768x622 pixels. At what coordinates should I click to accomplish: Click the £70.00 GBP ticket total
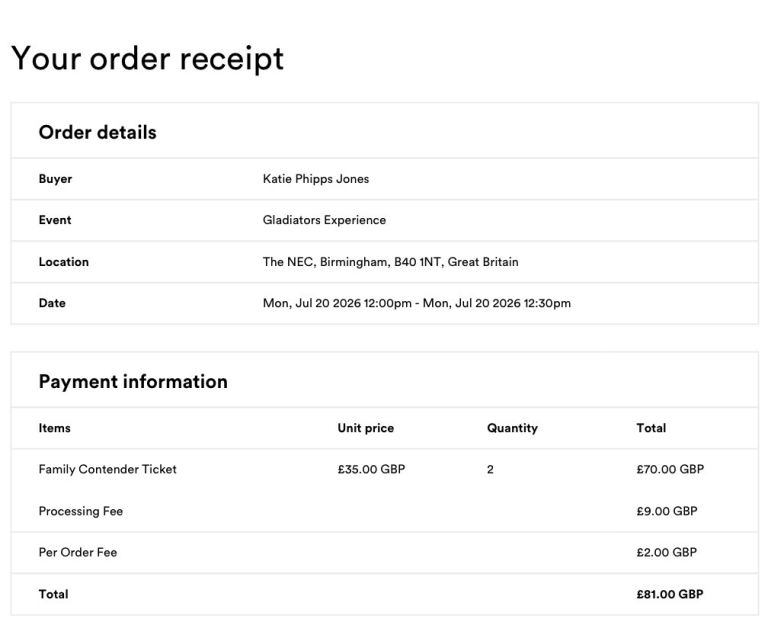click(x=669, y=469)
